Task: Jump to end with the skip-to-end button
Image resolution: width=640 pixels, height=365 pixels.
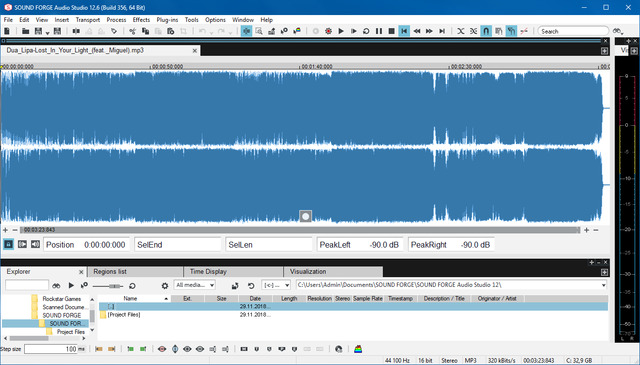Action: [442, 31]
